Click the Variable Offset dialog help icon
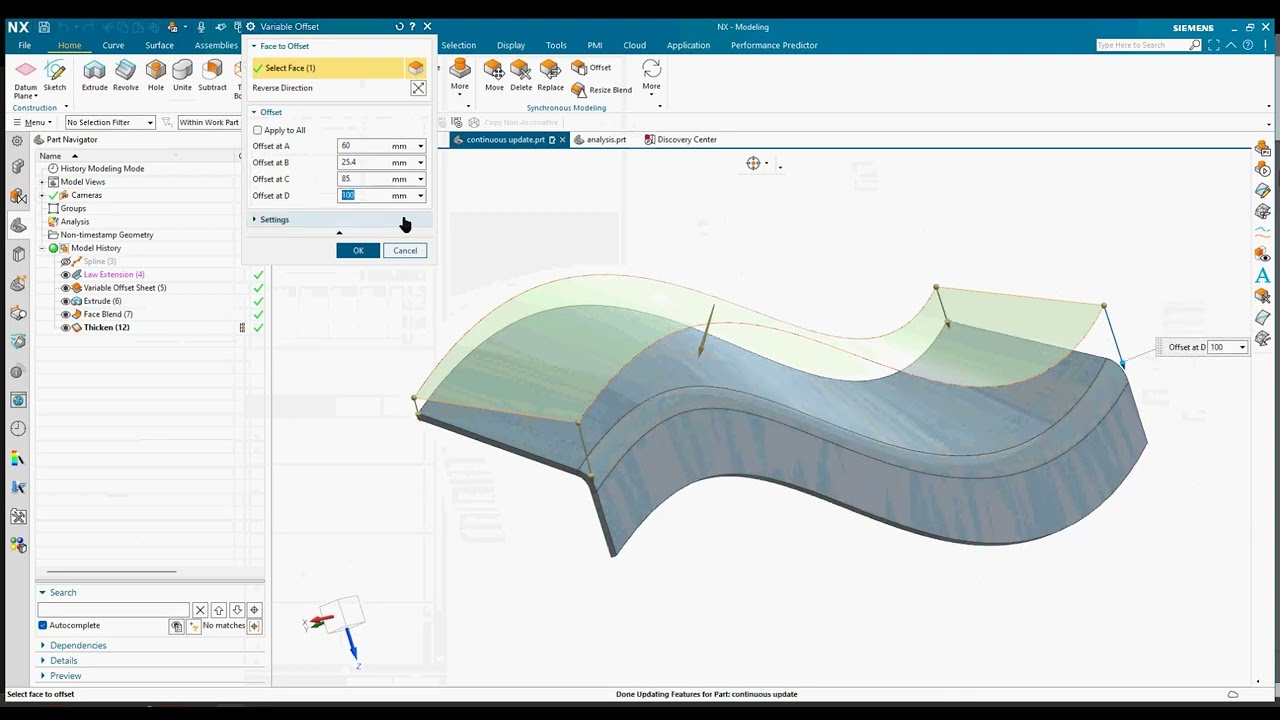Image resolution: width=1280 pixels, height=720 pixels. coord(412,27)
